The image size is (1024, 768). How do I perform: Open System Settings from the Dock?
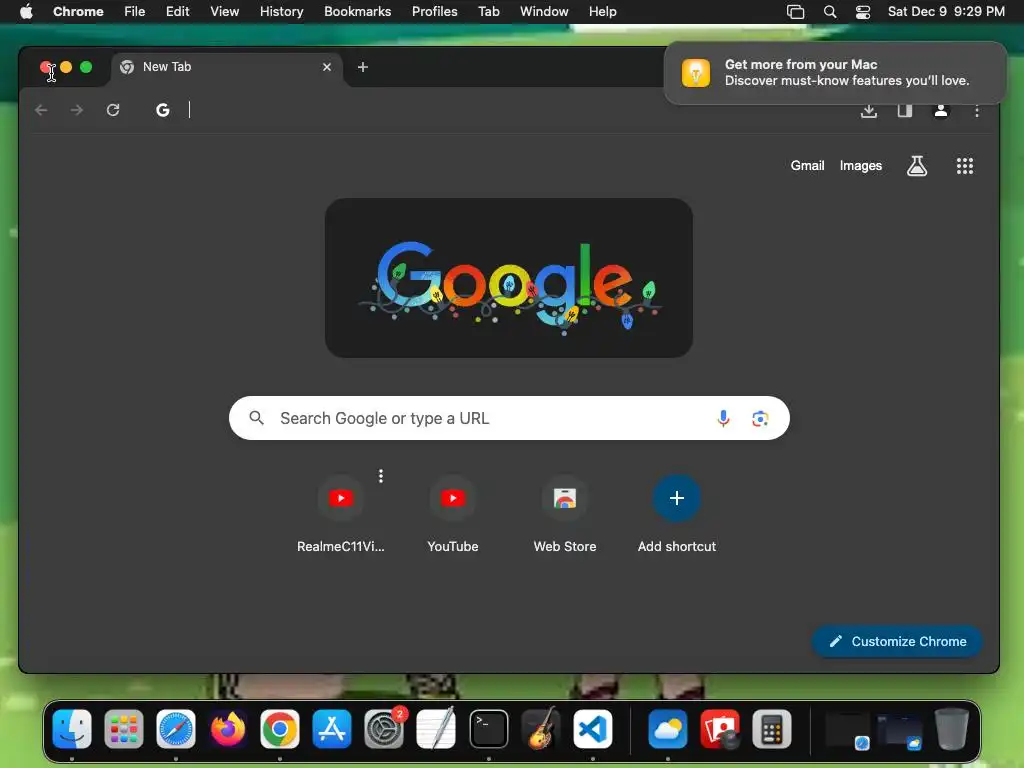pos(384,729)
